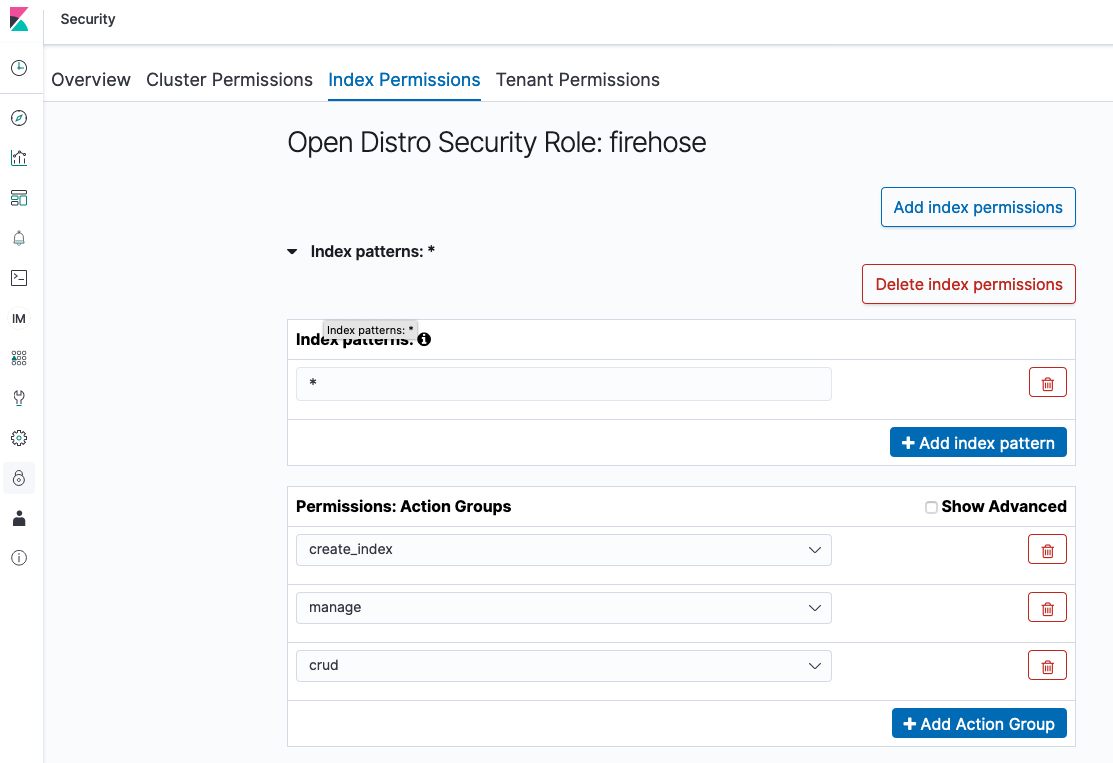This screenshot has width=1113, height=763.
Task: Click Add index permissions button
Action: [978, 207]
